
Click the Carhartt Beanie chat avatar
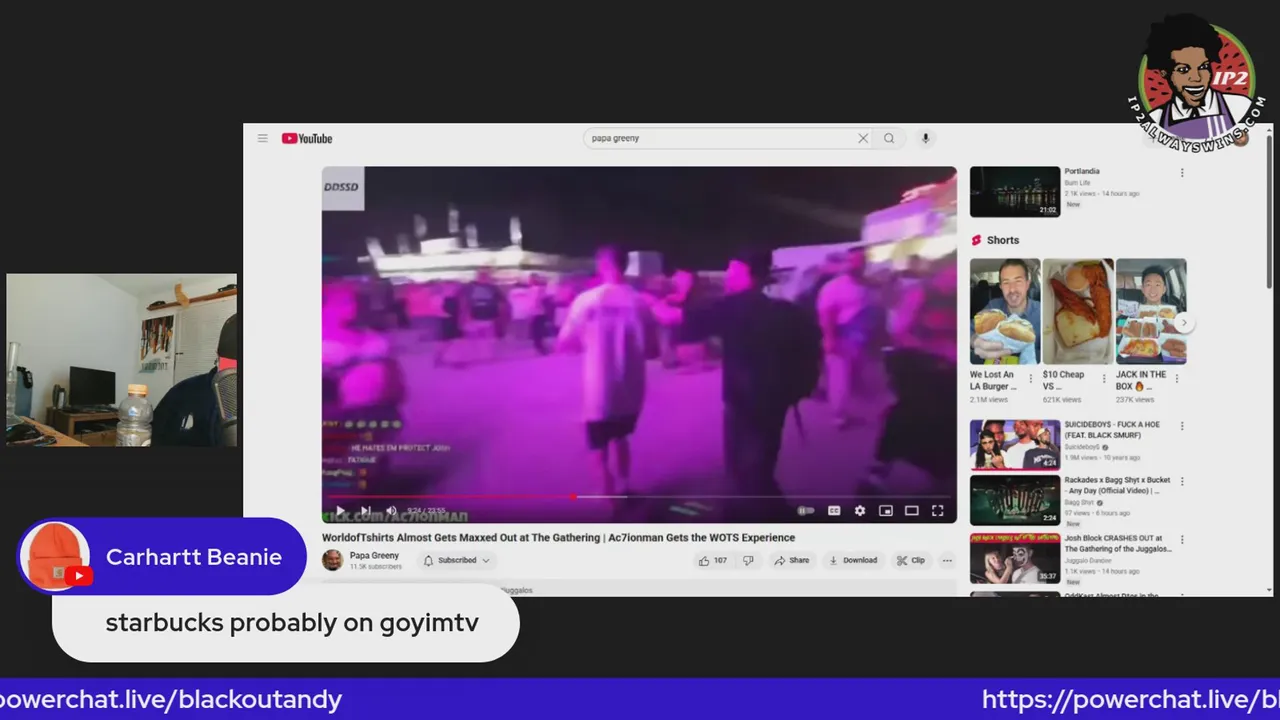(56, 557)
